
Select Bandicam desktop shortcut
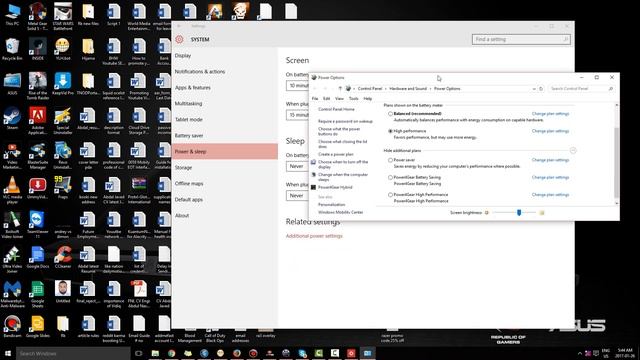point(12,327)
